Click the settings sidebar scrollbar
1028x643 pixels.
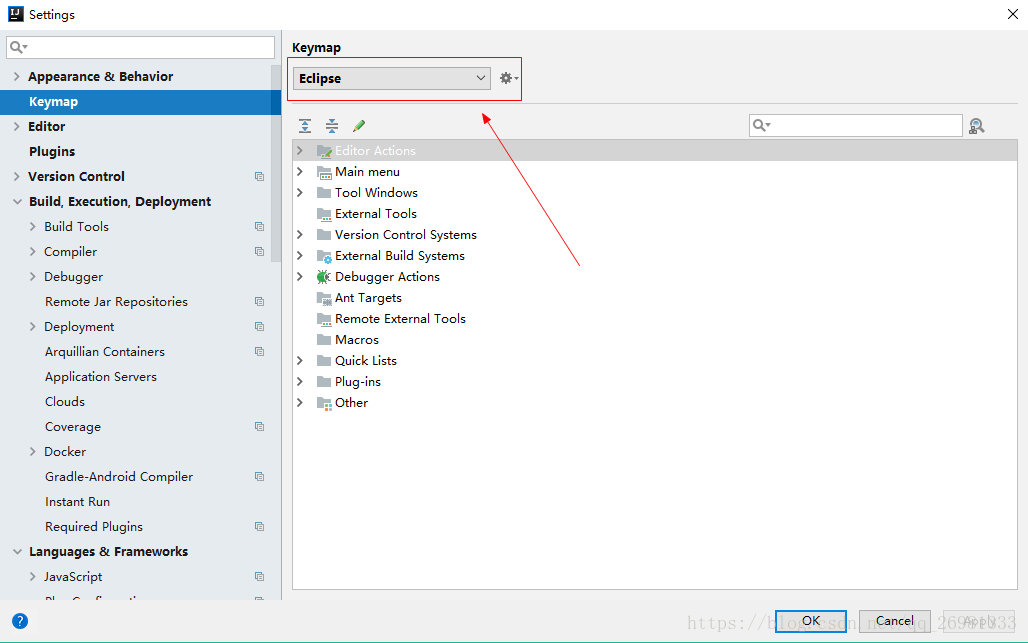coord(276,164)
